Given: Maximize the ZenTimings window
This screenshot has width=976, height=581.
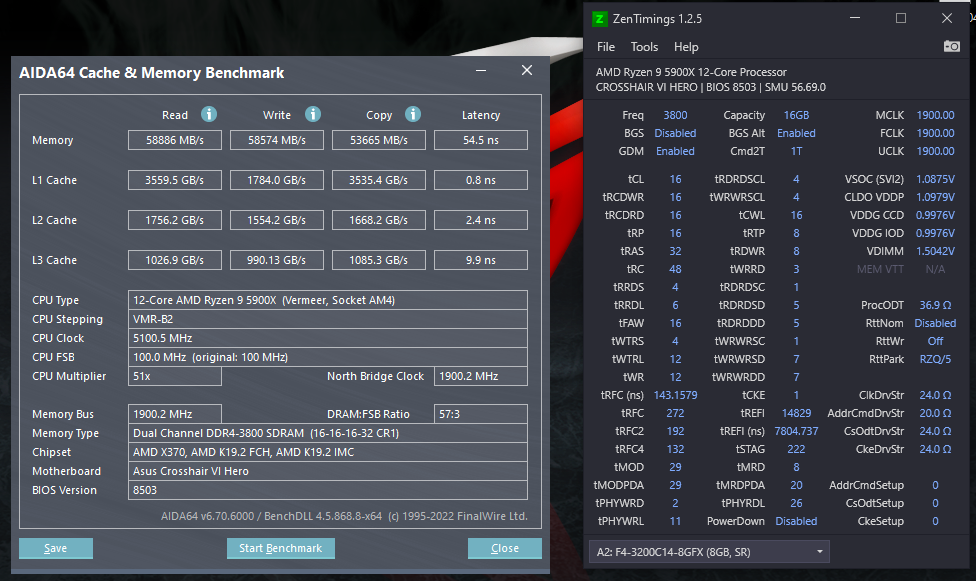Looking at the screenshot, I should tap(901, 18).
